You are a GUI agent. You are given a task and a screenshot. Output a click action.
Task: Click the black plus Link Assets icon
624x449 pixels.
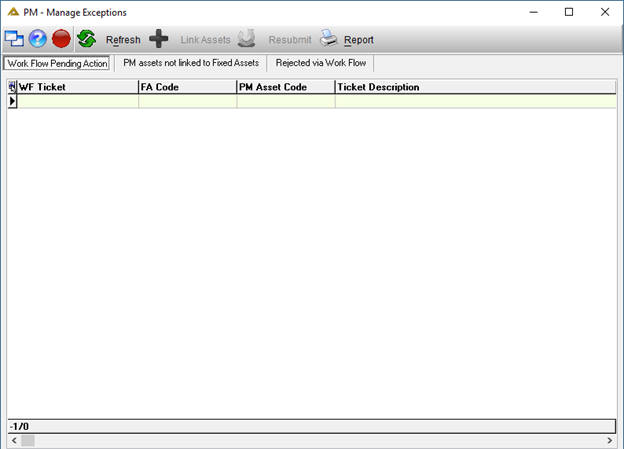tap(158, 39)
